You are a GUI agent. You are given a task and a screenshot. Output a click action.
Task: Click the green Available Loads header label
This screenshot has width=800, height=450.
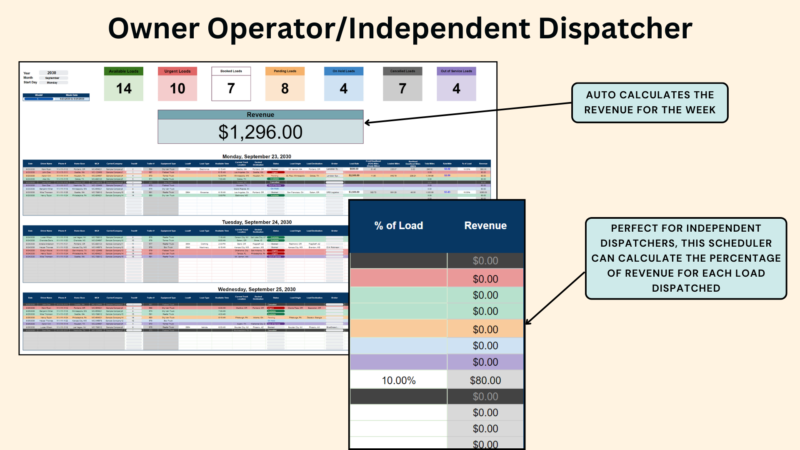click(123, 71)
